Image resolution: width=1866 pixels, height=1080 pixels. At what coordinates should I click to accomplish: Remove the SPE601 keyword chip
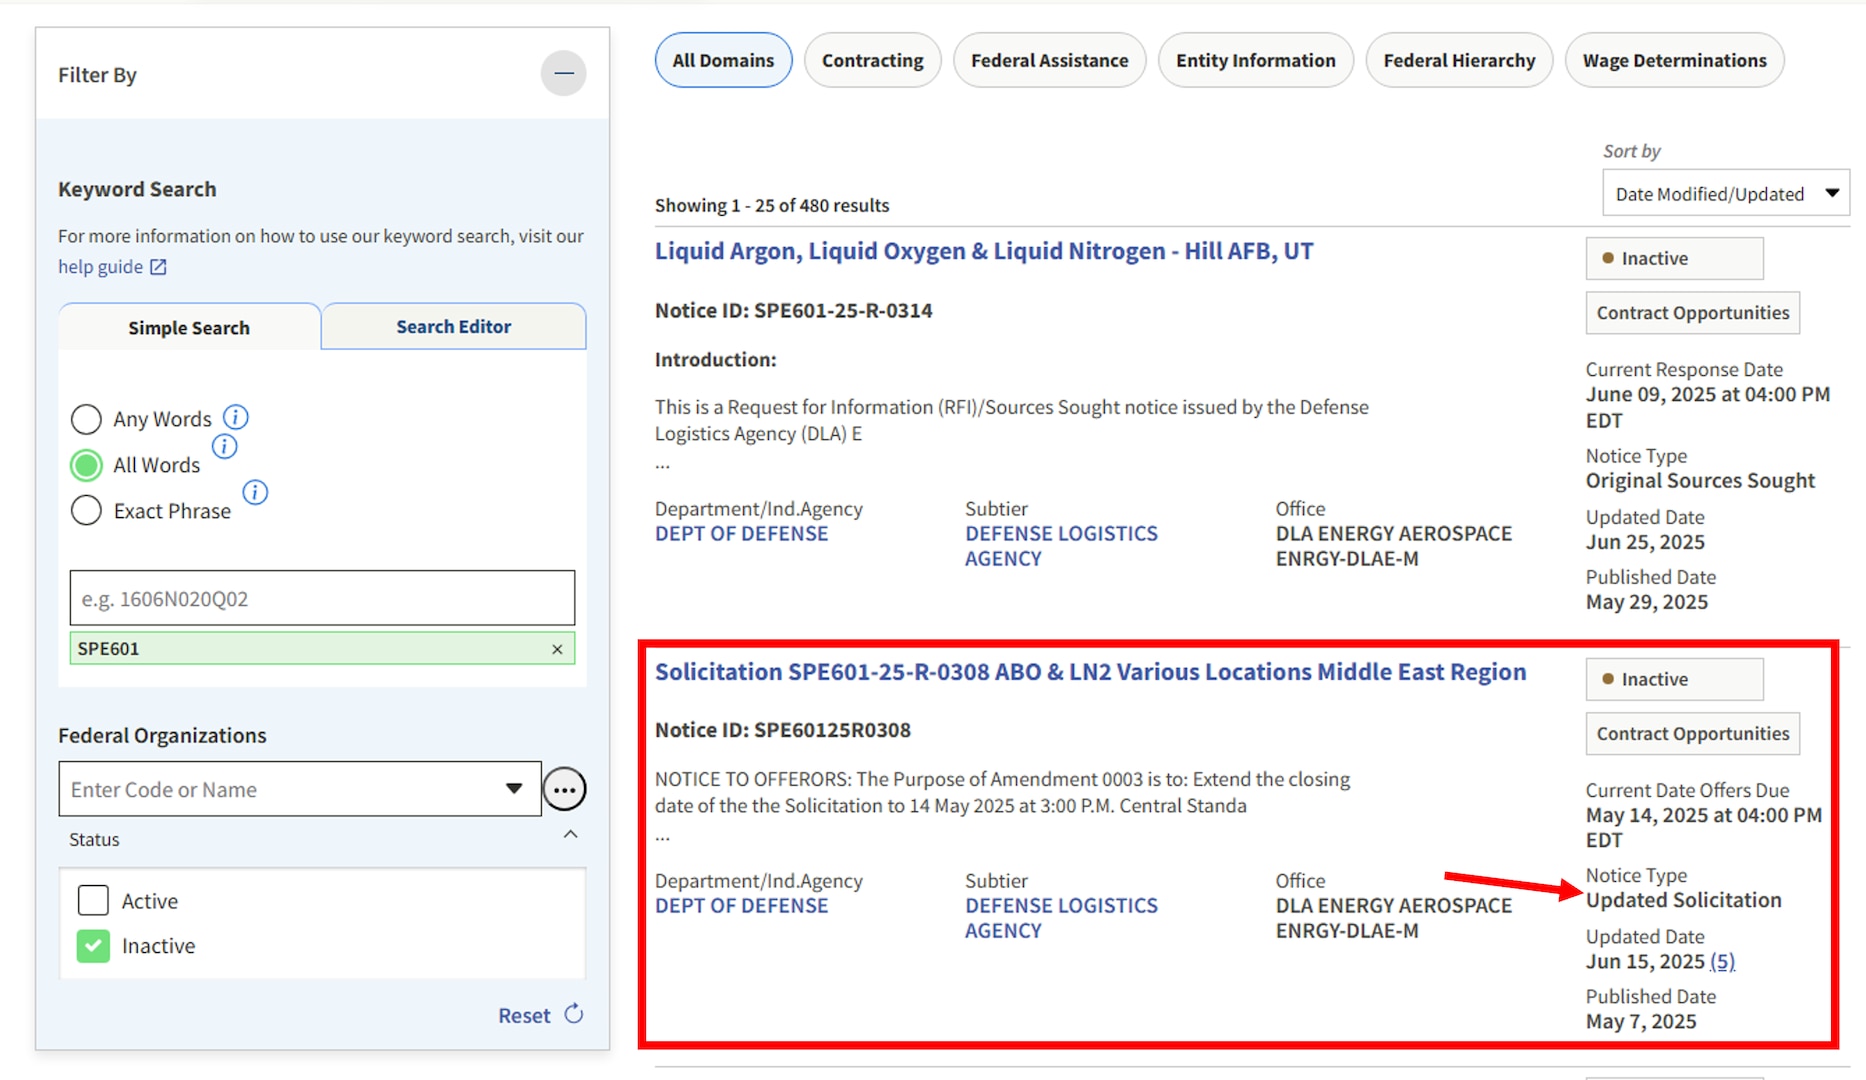pos(557,649)
